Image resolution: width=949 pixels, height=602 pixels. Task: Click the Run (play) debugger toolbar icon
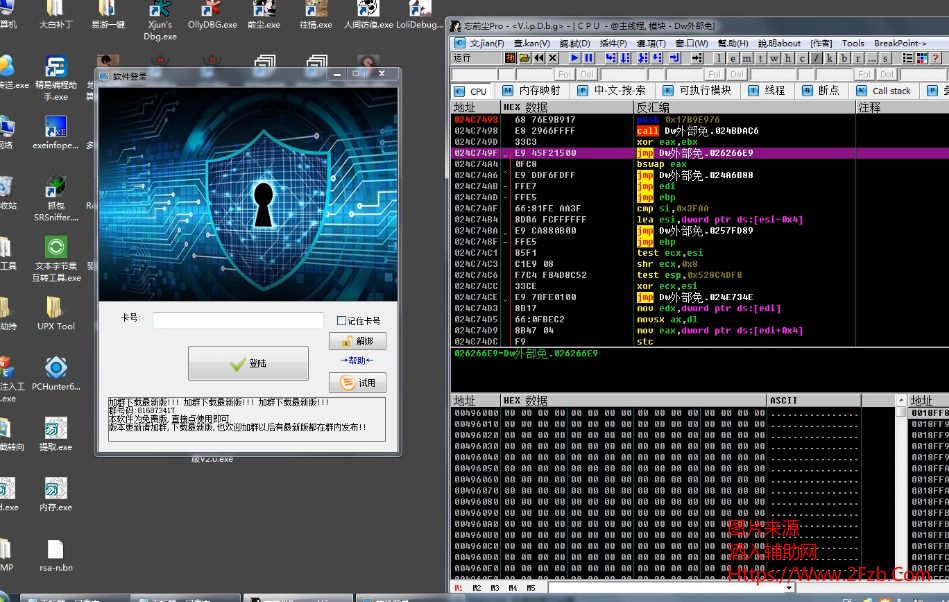[x=575, y=58]
